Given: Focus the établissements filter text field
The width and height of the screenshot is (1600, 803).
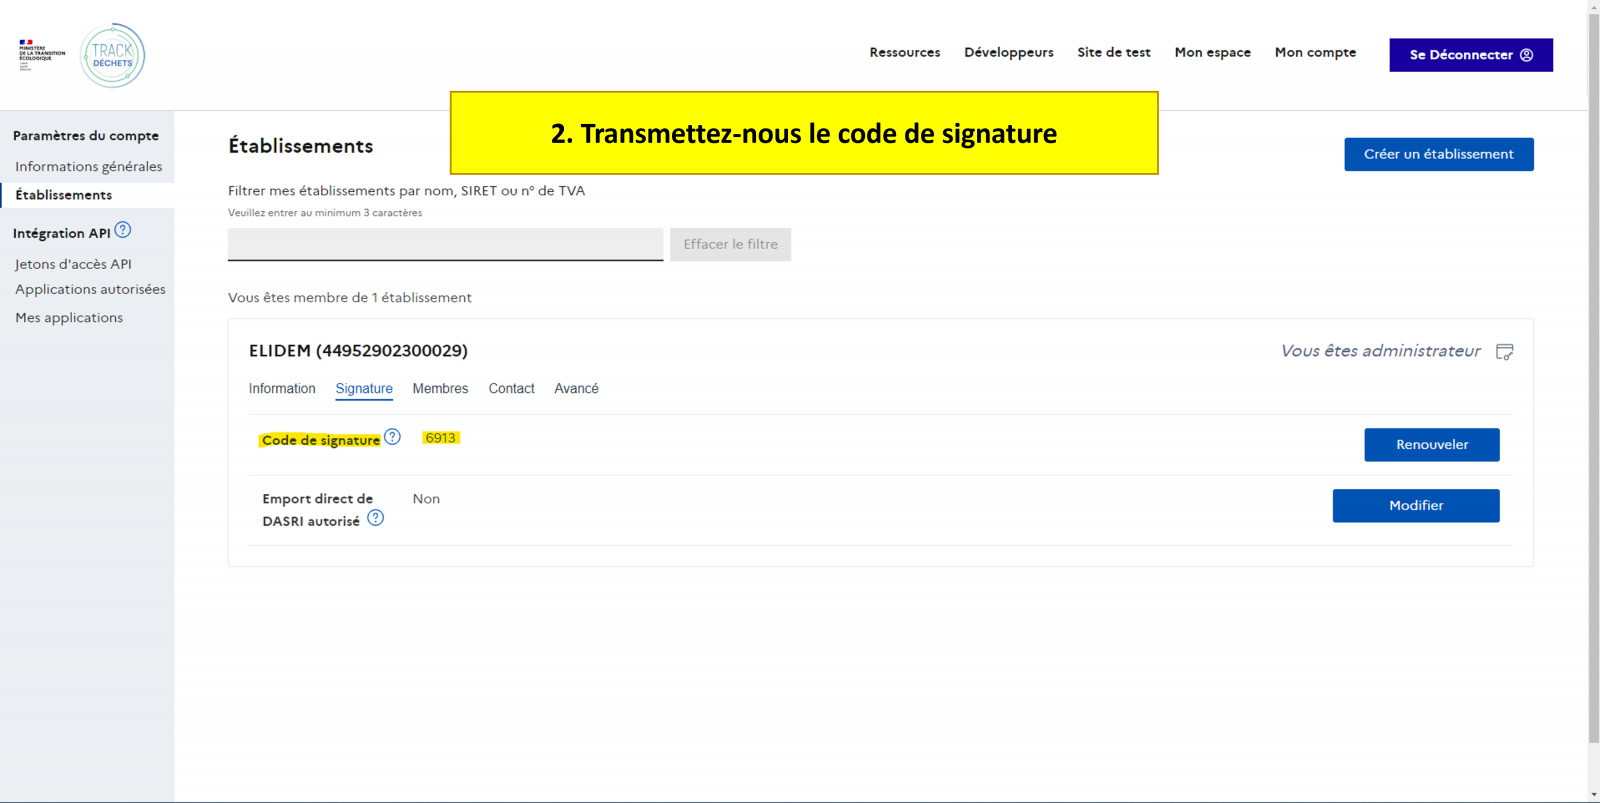Looking at the screenshot, I should pos(445,244).
